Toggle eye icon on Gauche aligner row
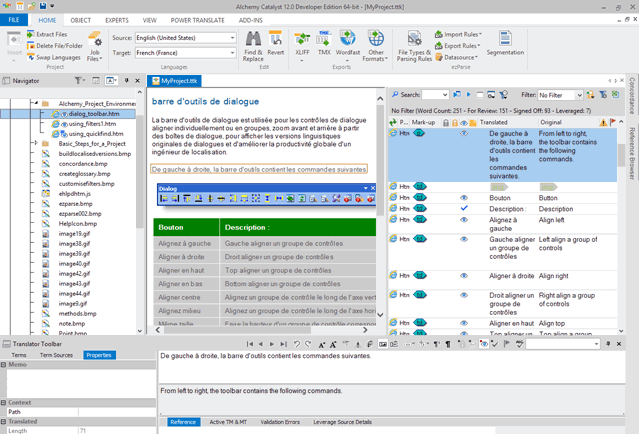The image size is (639, 434). pyautogui.click(x=464, y=240)
